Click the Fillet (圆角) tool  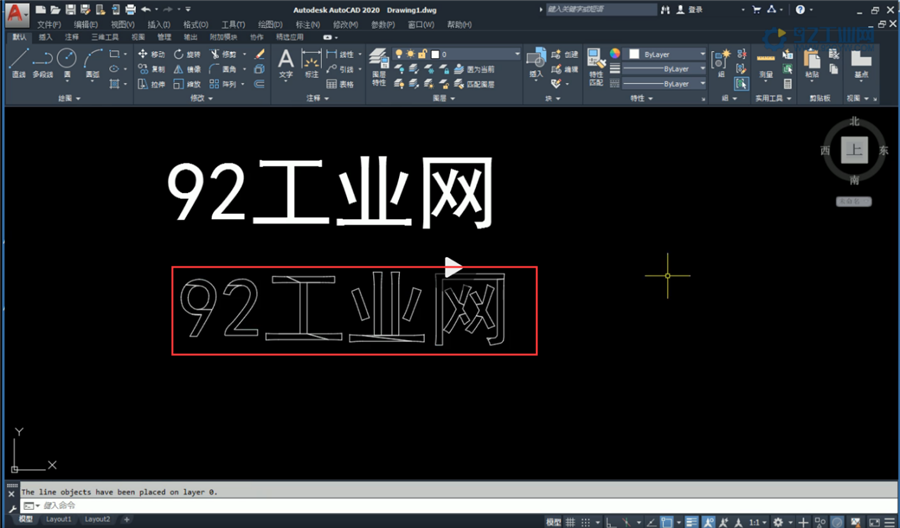point(223,69)
